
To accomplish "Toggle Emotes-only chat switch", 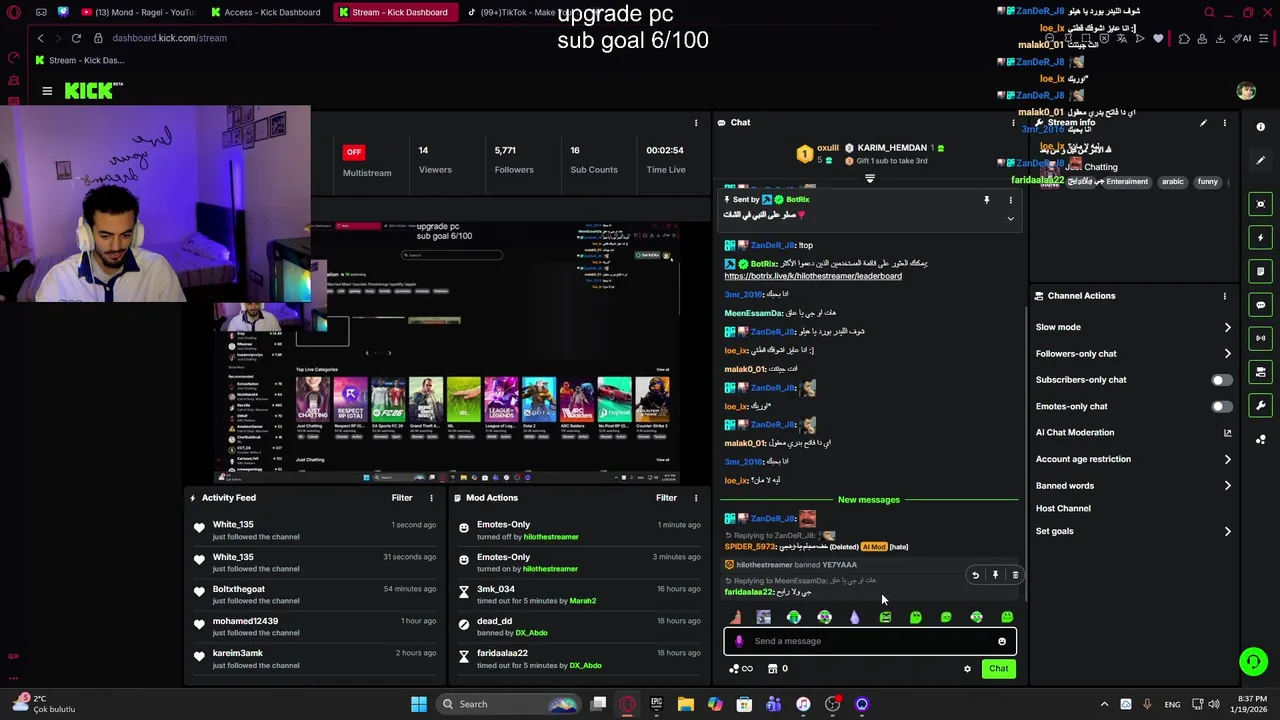I will 1221,406.
